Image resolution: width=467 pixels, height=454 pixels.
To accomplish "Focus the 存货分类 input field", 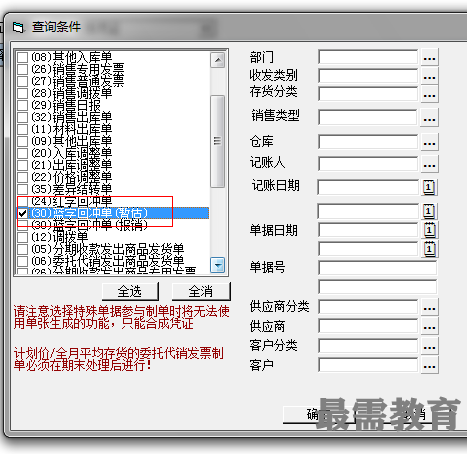I will coord(368,94).
